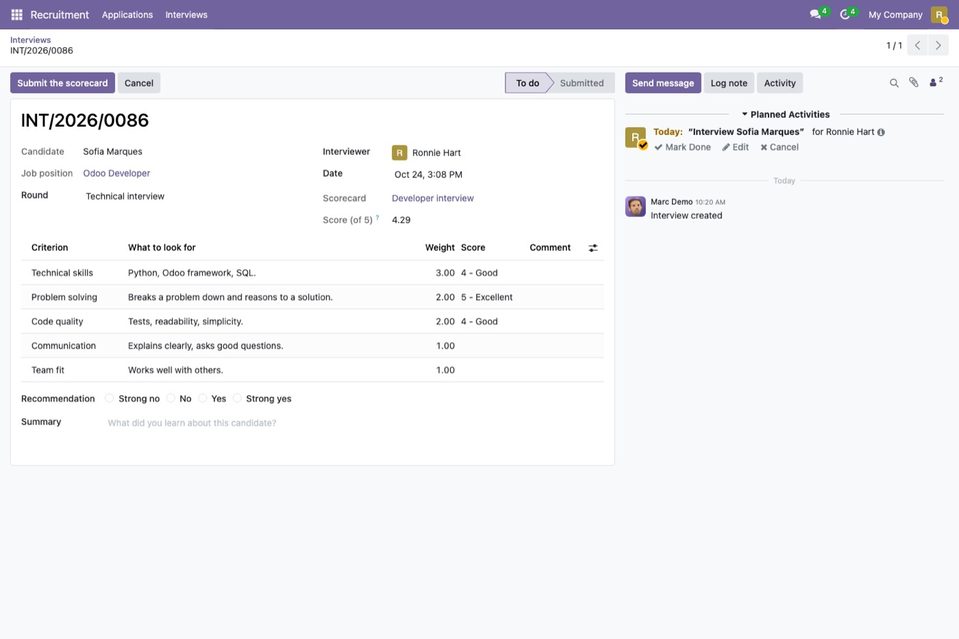Viewport: 959px width, 639px height.
Task: Open the Team fit score dropdown
Action: point(492,370)
